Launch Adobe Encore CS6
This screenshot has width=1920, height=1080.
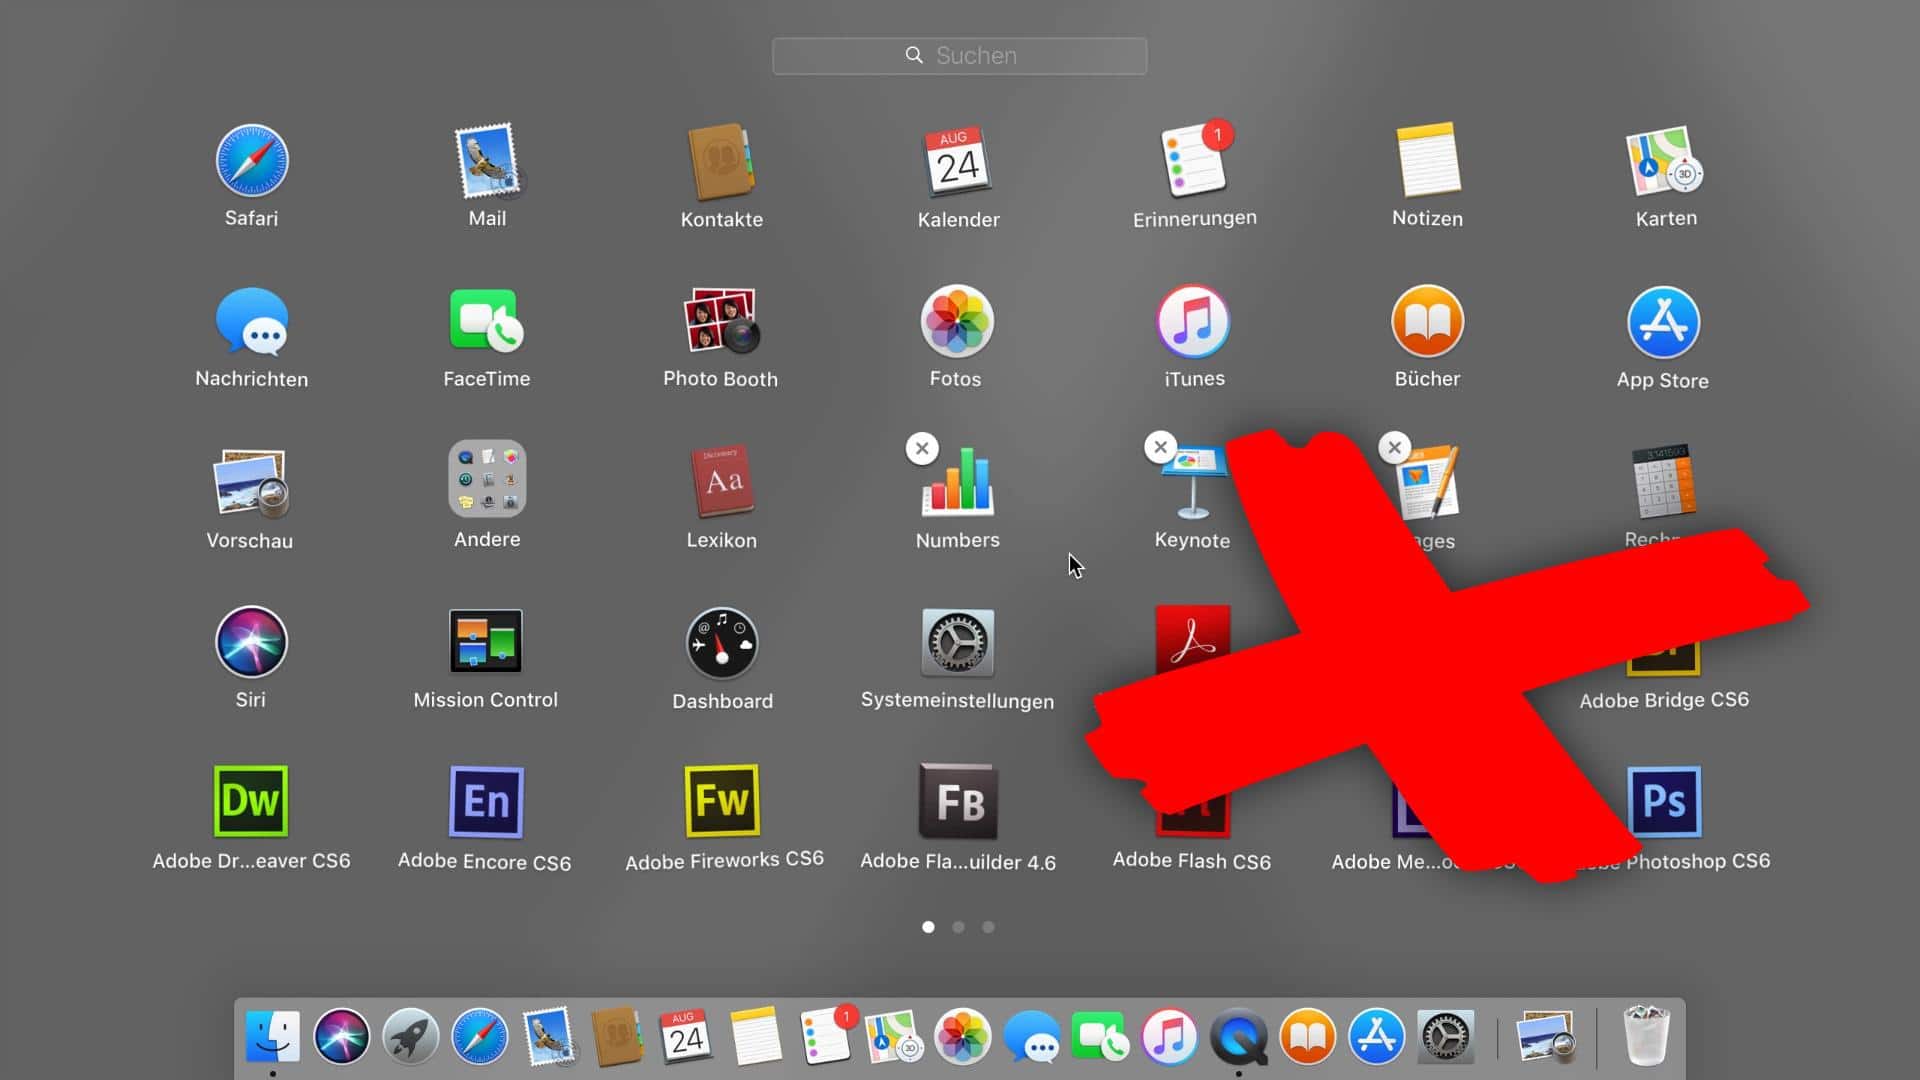point(487,802)
